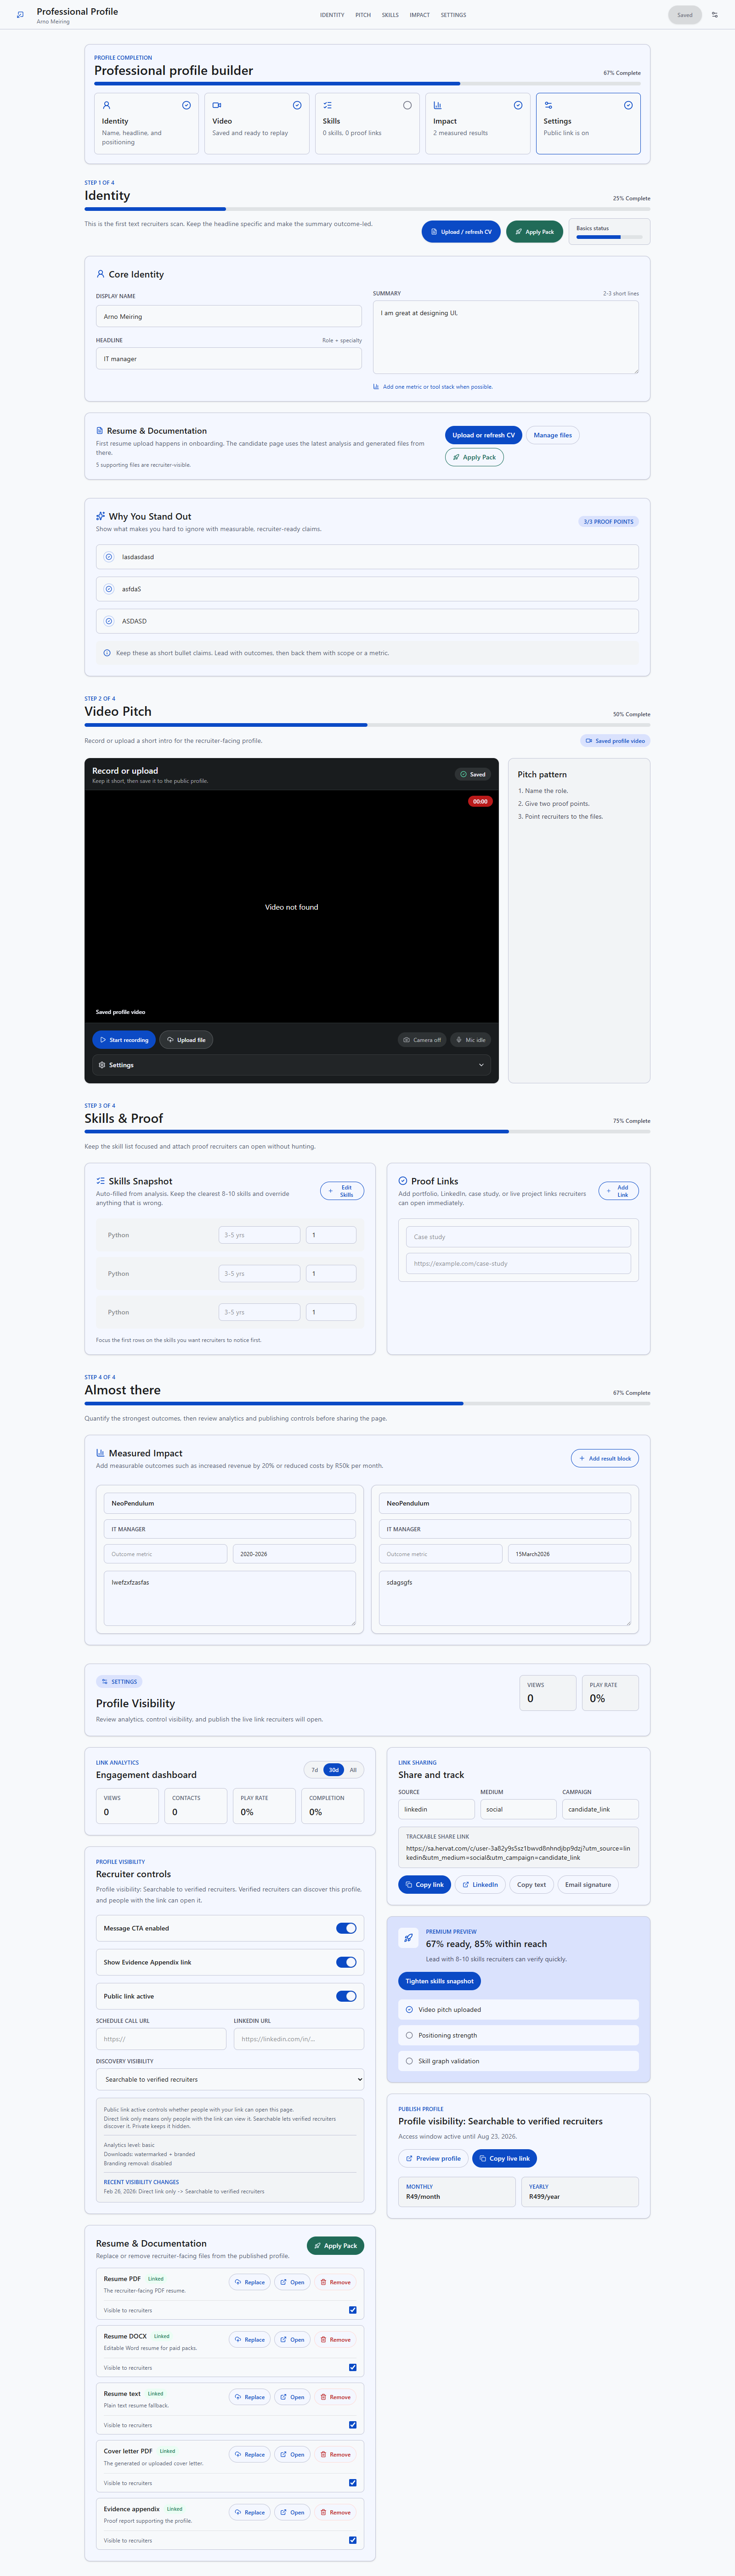The width and height of the screenshot is (735, 2576).
Task: Click Edit Skills plus button
Action: [342, 1190]
